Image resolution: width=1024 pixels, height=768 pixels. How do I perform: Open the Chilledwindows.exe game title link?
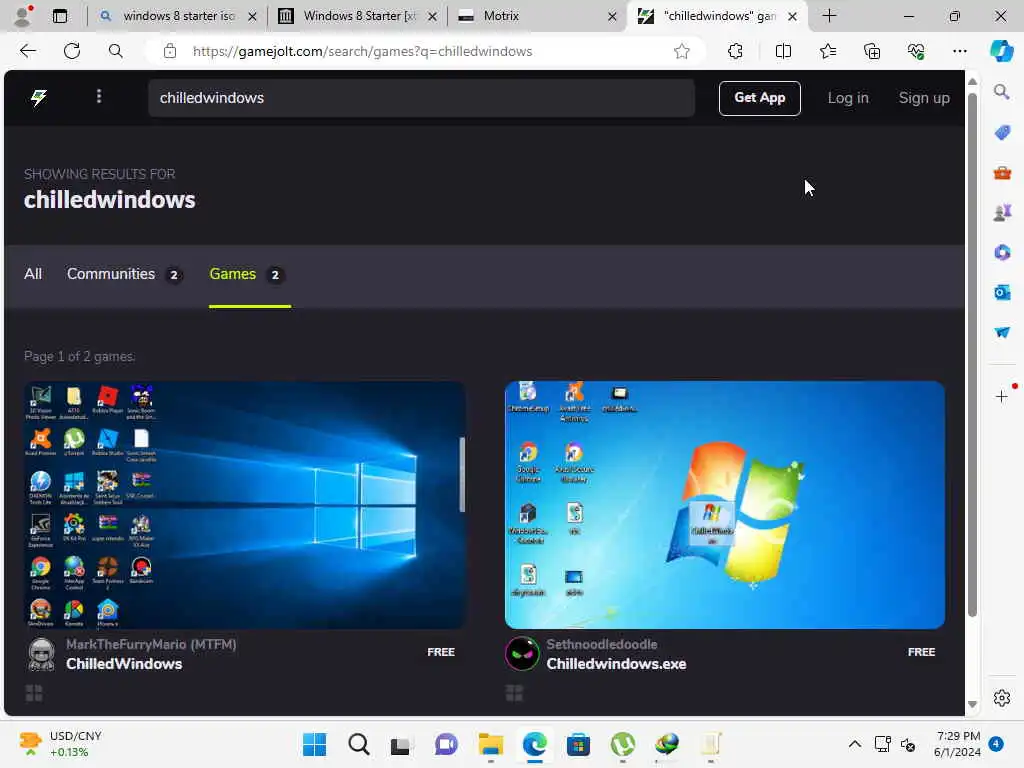[x=616, y=664]
